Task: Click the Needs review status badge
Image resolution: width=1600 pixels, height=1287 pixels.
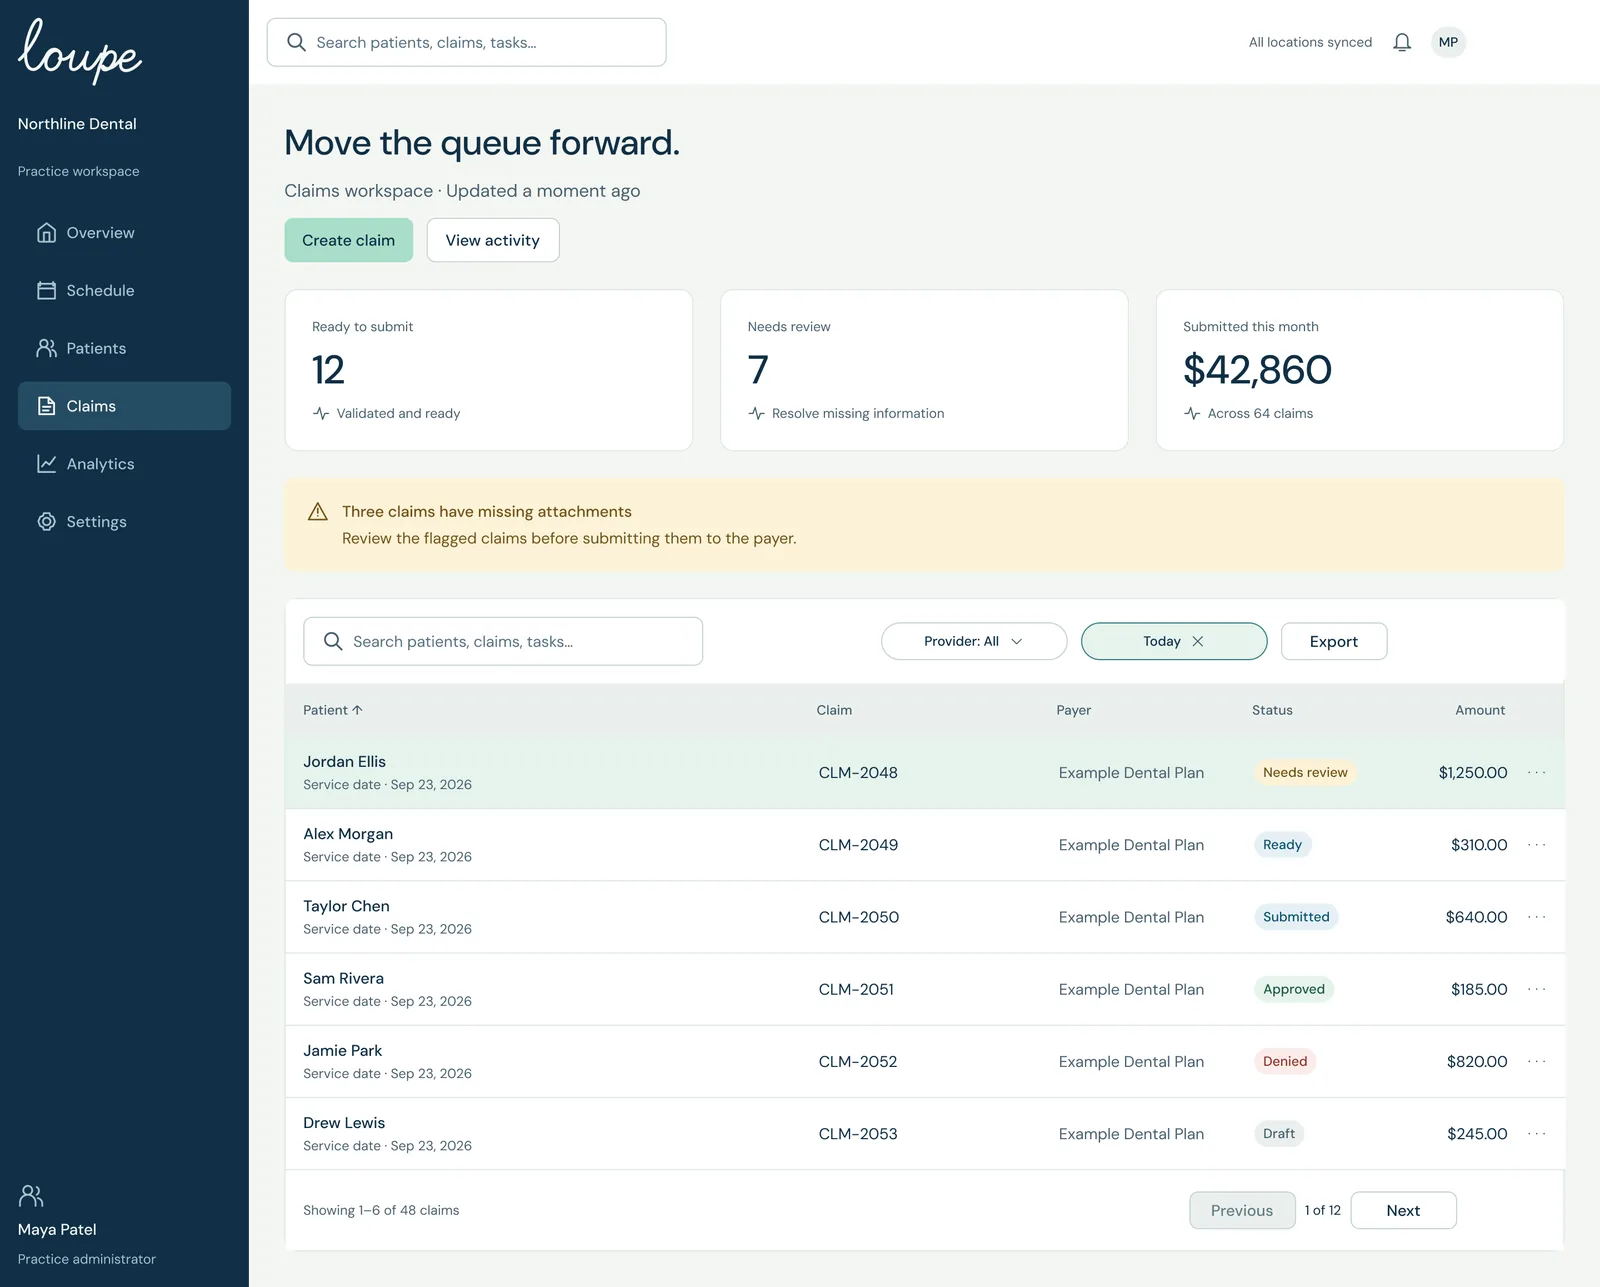Action: coord(1305,773)
